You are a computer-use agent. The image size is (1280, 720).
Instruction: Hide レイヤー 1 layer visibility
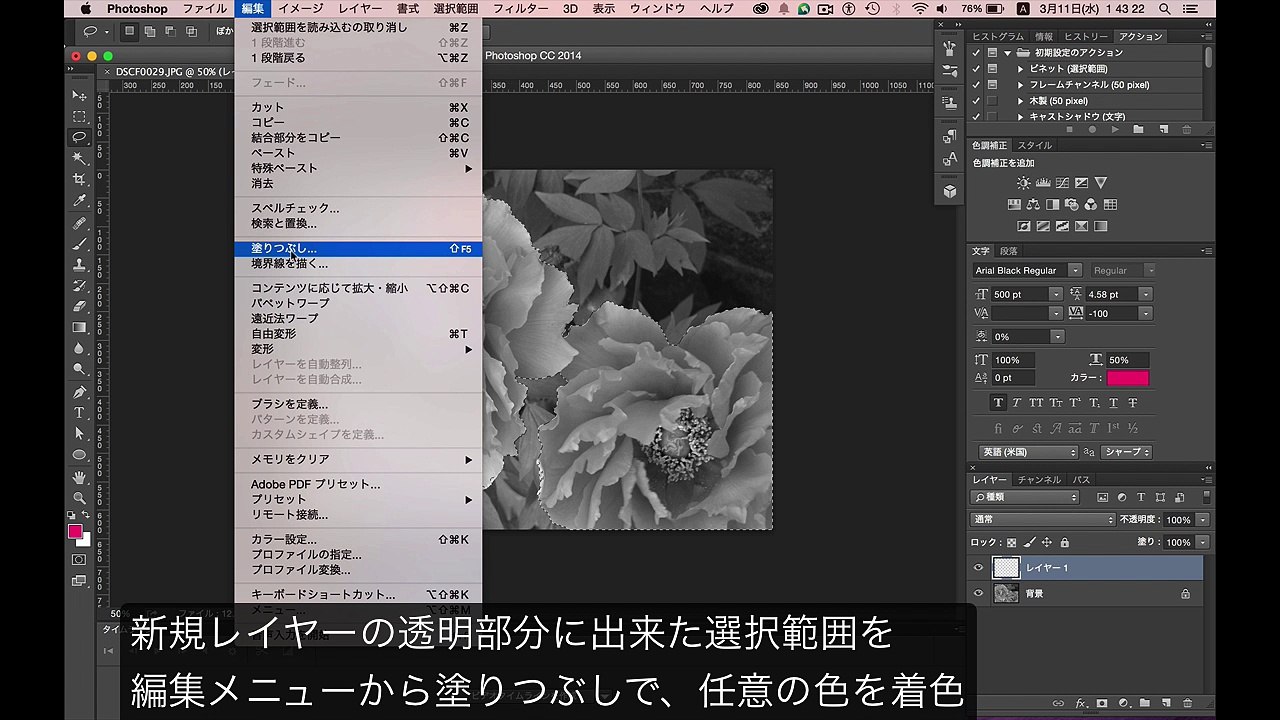(x=979, y=568)
